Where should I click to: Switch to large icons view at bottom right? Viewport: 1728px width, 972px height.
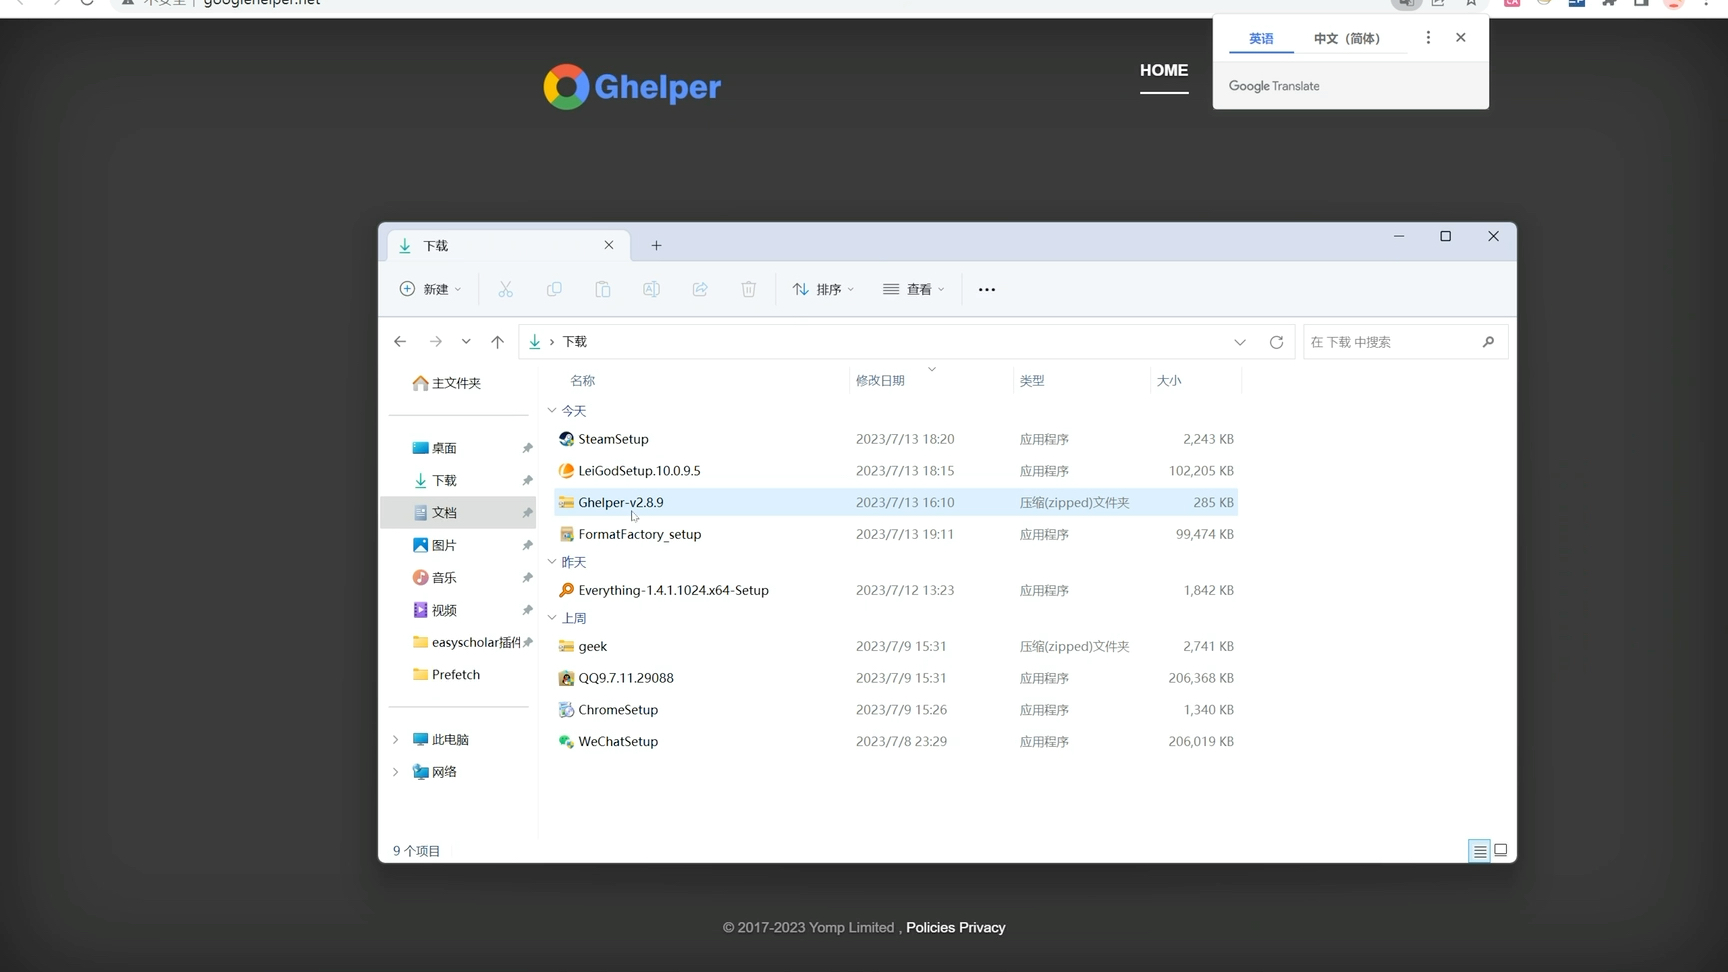click(x=1500, y=850)
